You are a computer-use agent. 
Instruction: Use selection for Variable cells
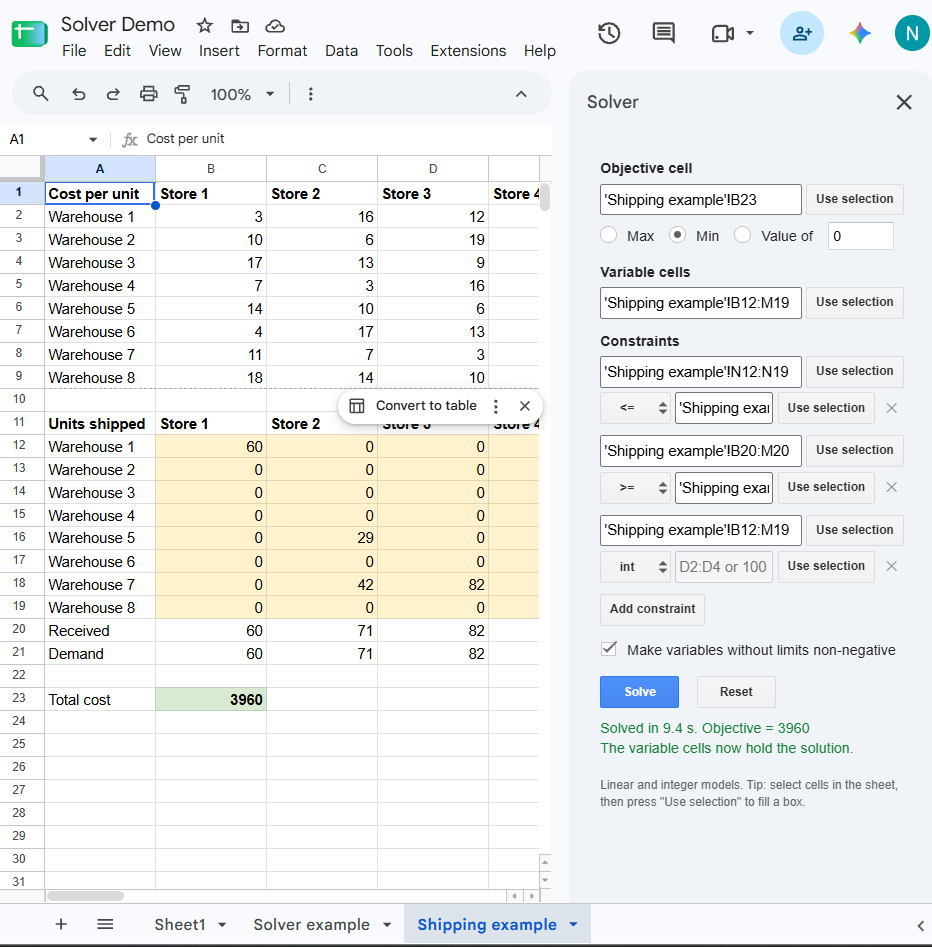click(x=855, y=302)
